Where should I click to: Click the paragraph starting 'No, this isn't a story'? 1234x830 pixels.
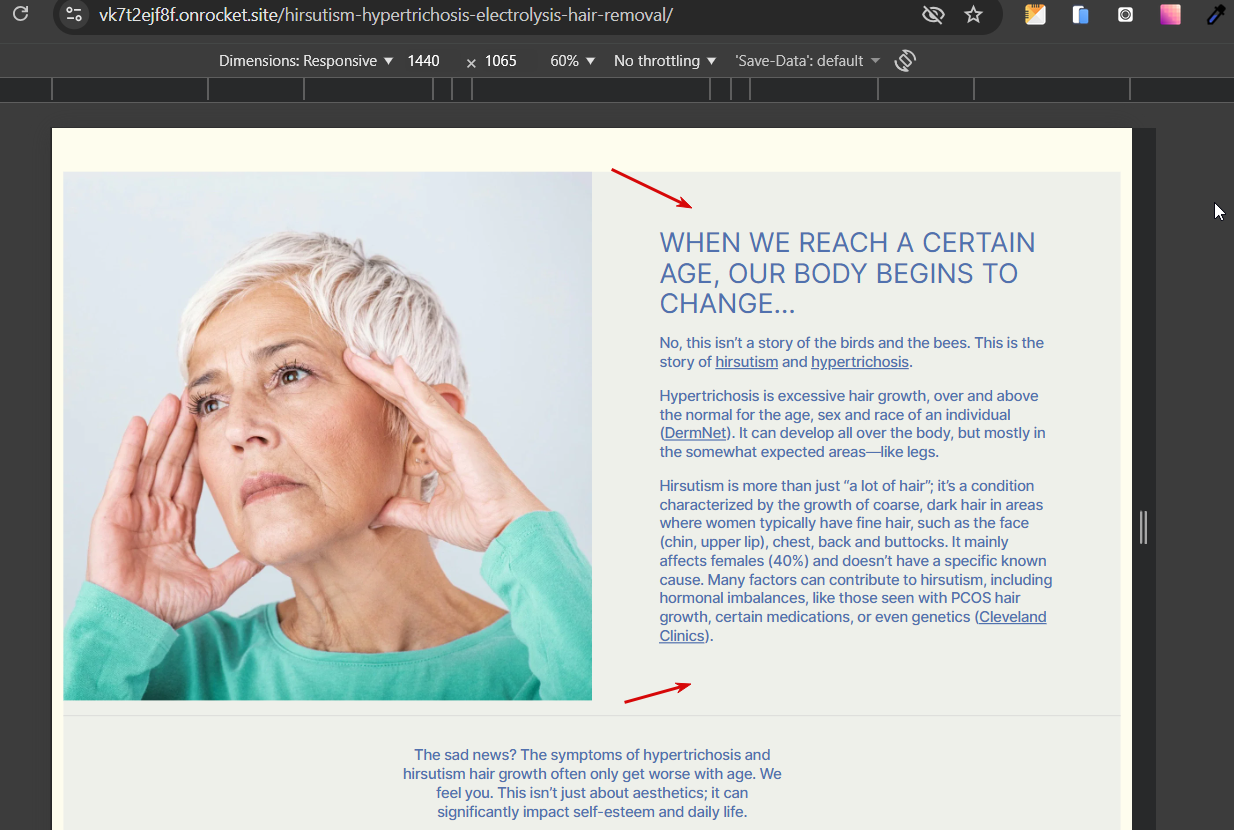852,352
